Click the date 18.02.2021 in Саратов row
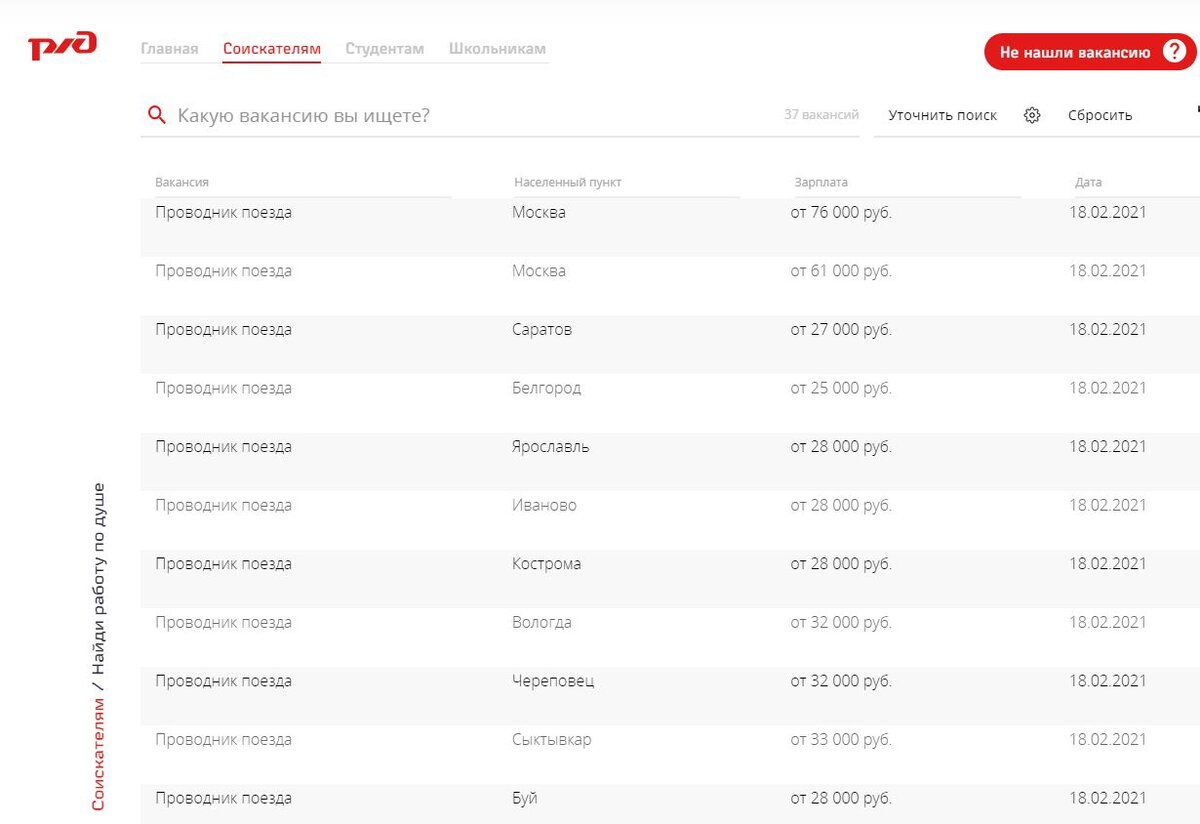This screenshot has height=824, width=1200. coord(1107,329)
